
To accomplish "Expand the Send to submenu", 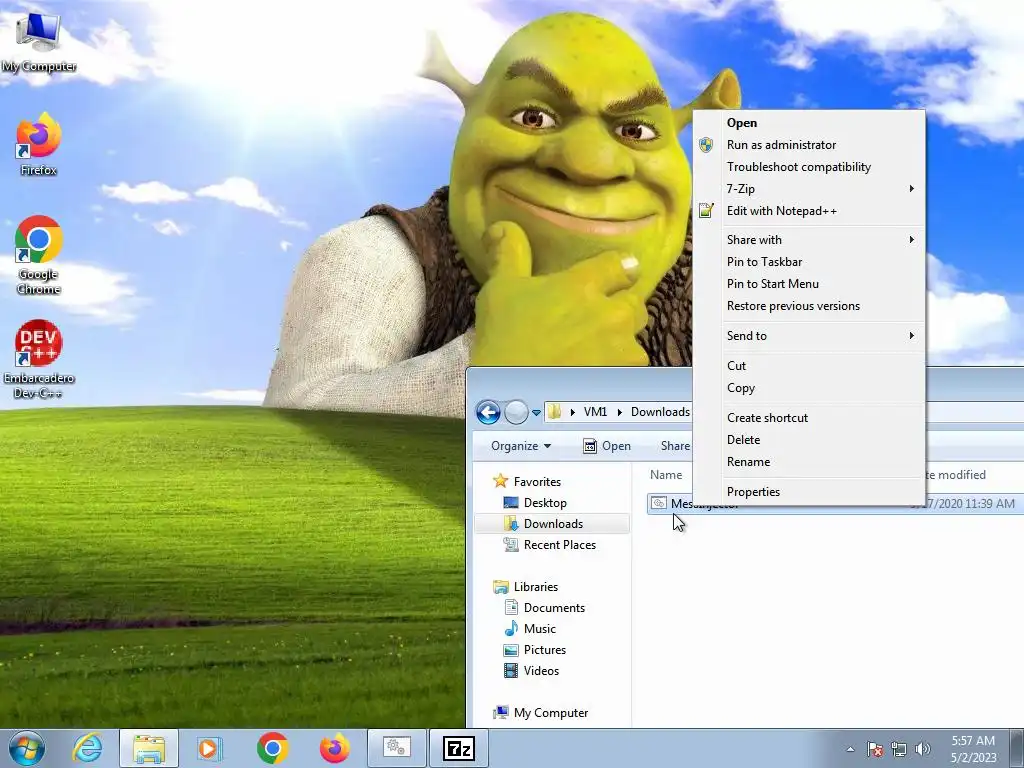I will (808, 336).
